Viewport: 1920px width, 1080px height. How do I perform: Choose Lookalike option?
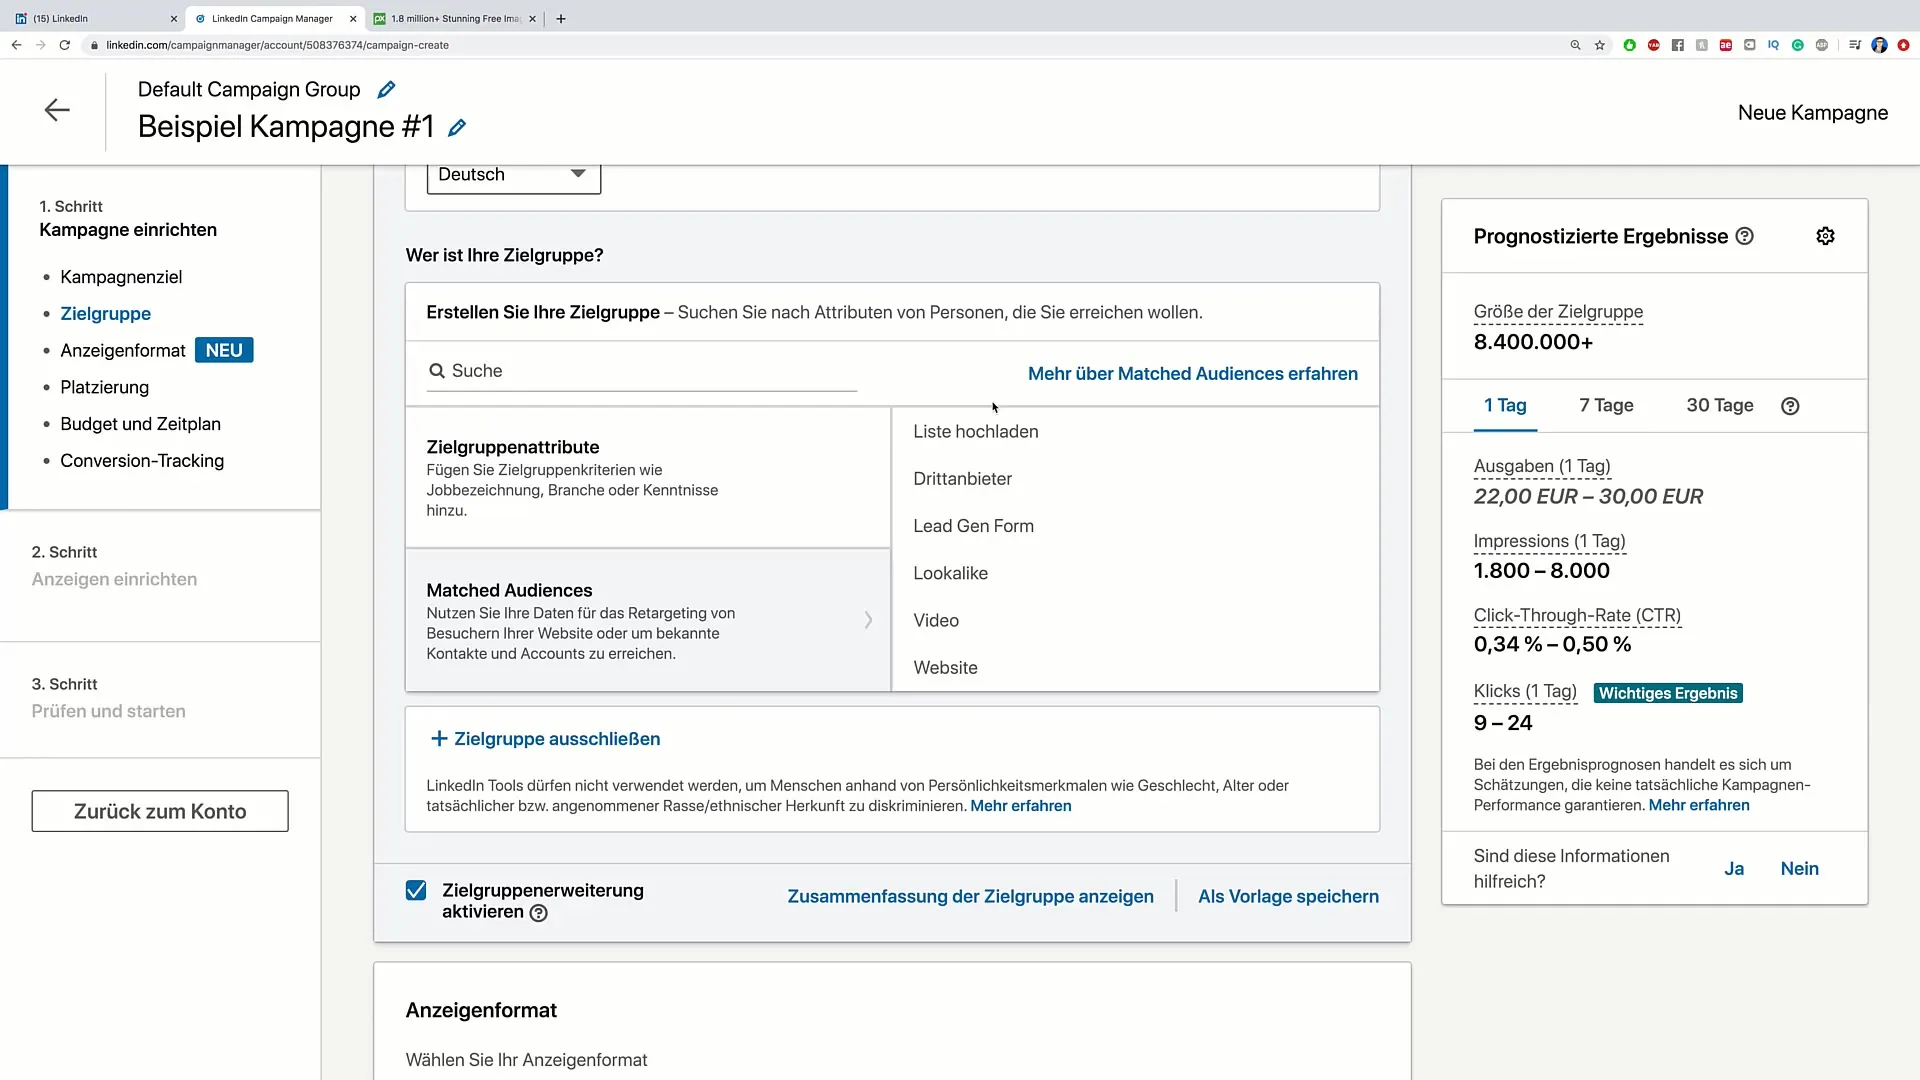(950, 574)
